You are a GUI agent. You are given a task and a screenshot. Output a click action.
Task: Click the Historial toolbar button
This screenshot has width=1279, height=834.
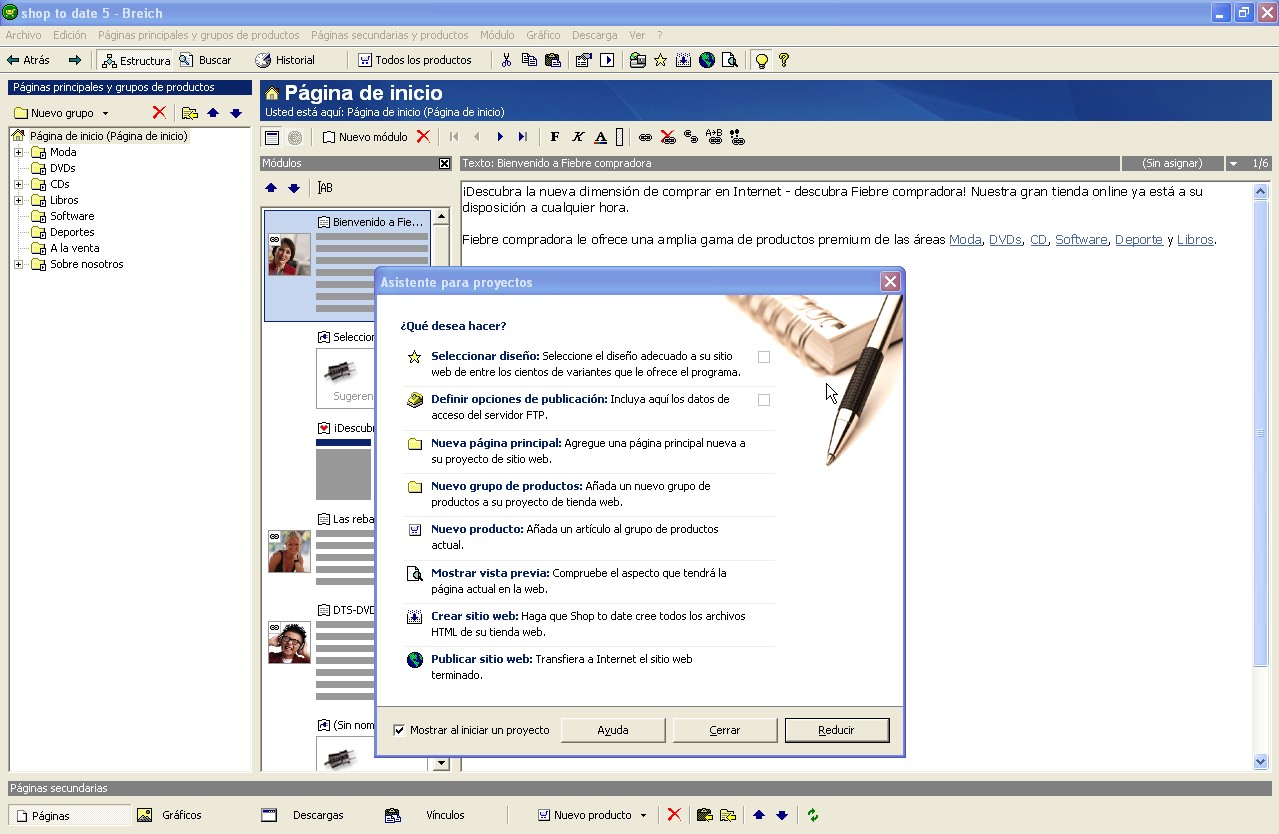(285, 60)
